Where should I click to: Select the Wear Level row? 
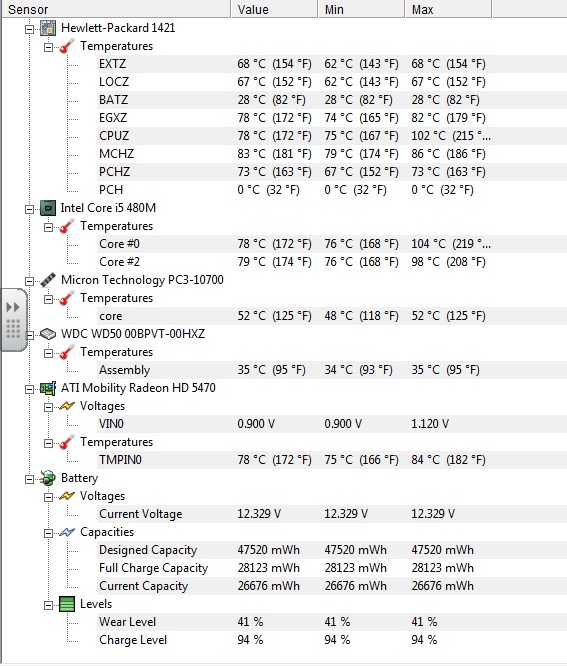pos(332,622)
